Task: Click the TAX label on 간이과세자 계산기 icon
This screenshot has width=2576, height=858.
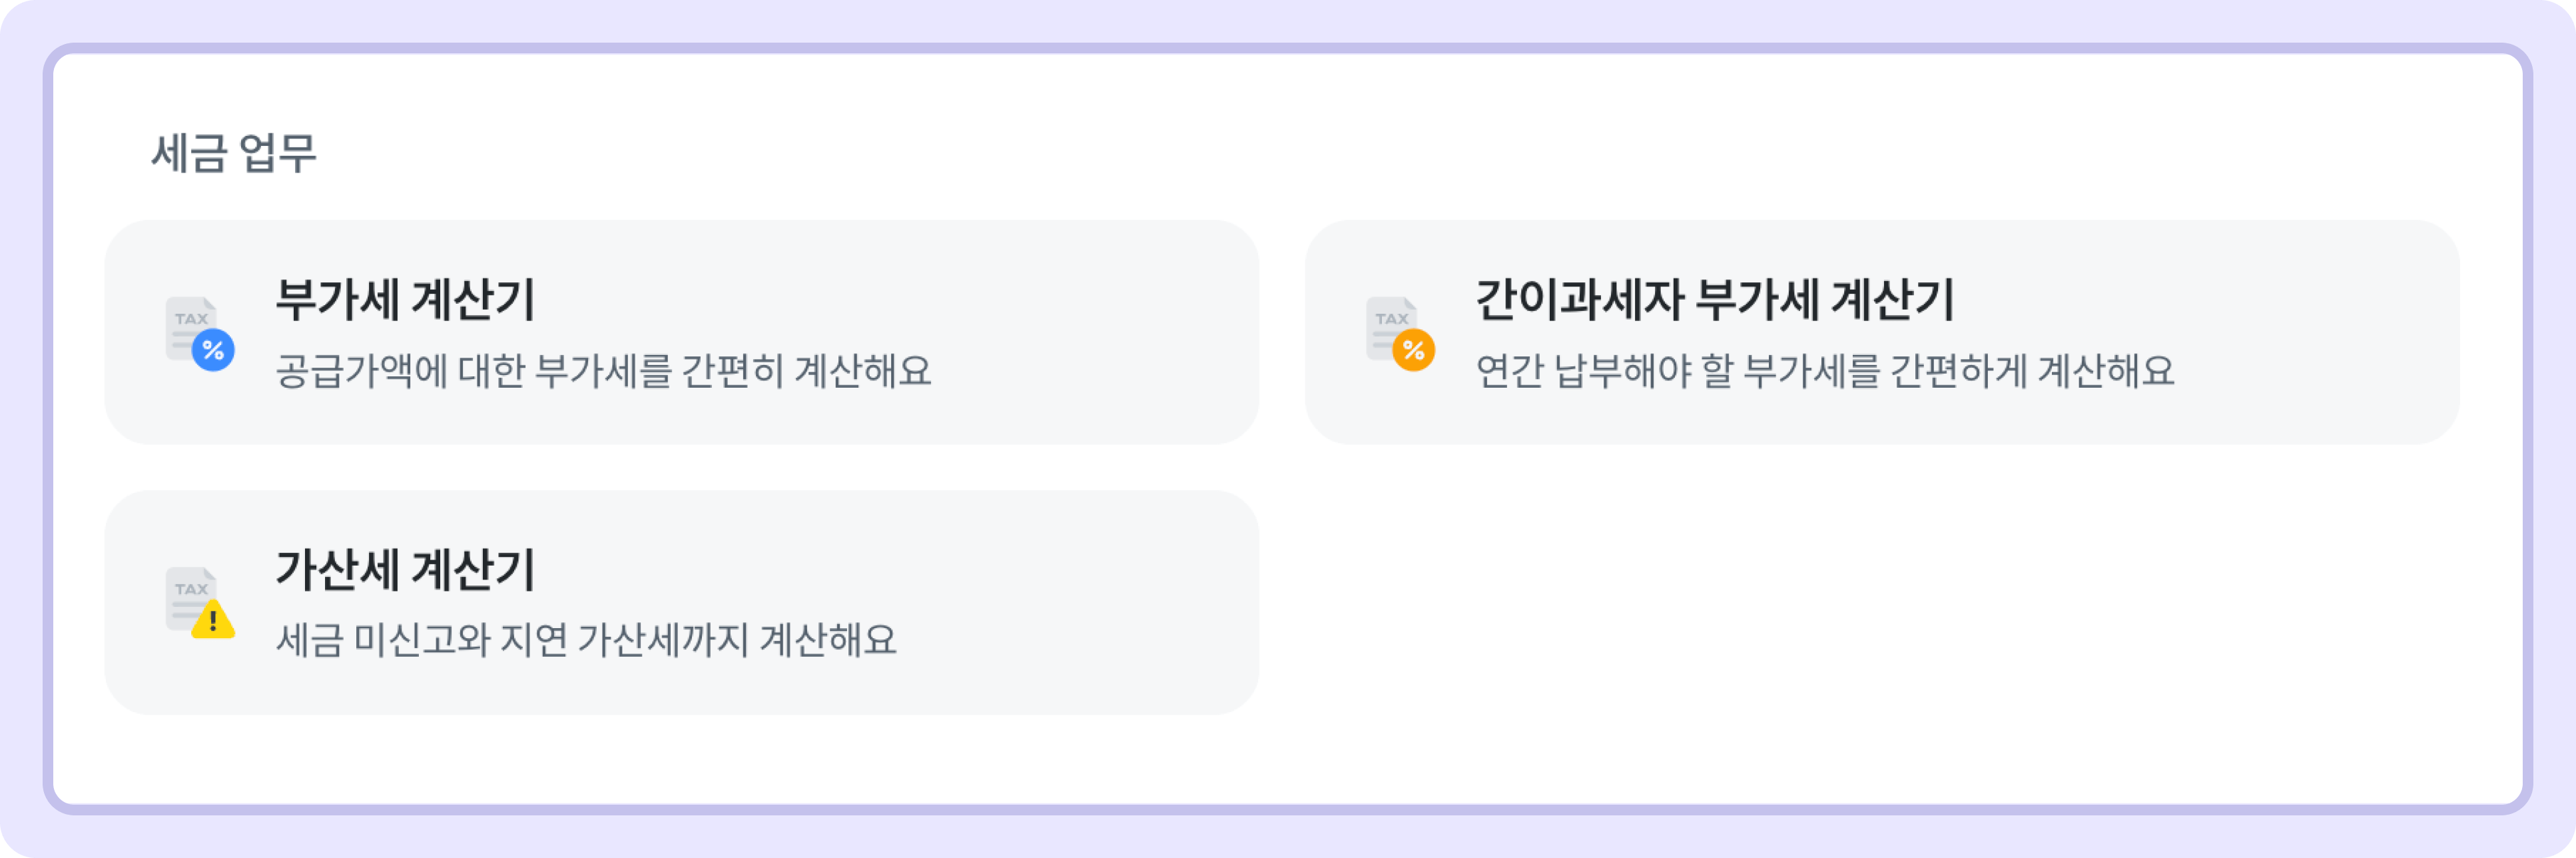Action: point(1391,319)
